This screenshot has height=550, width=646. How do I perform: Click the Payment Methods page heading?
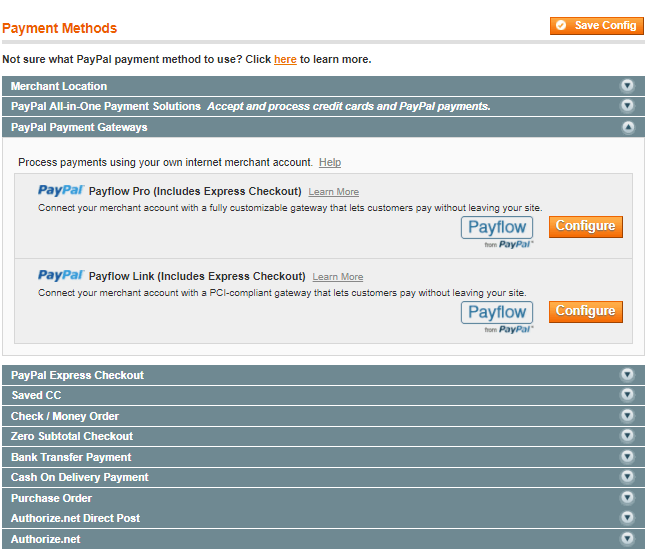[x=60, y=28]
